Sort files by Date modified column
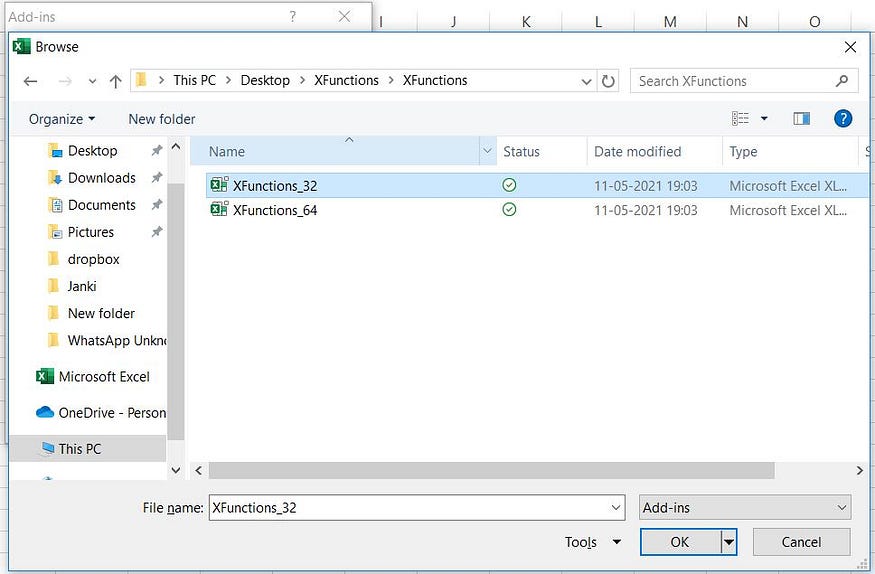 point(637,152)
